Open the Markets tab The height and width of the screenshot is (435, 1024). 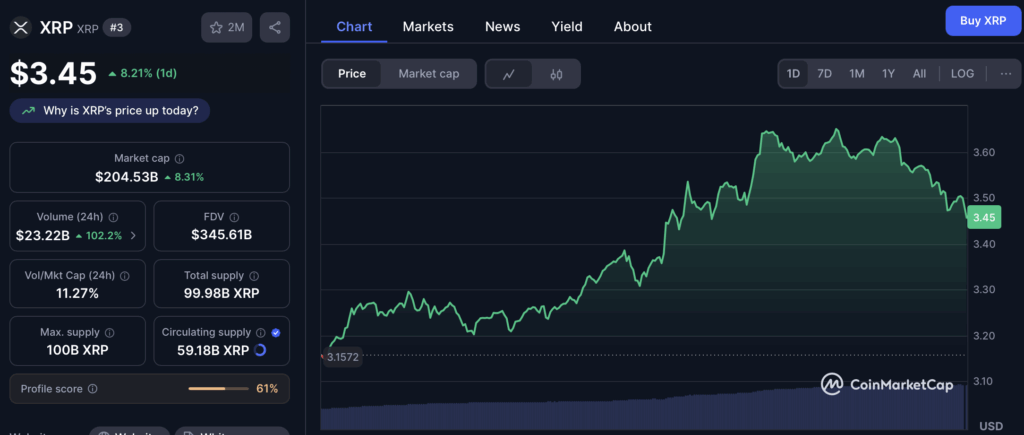coord(428,27)
